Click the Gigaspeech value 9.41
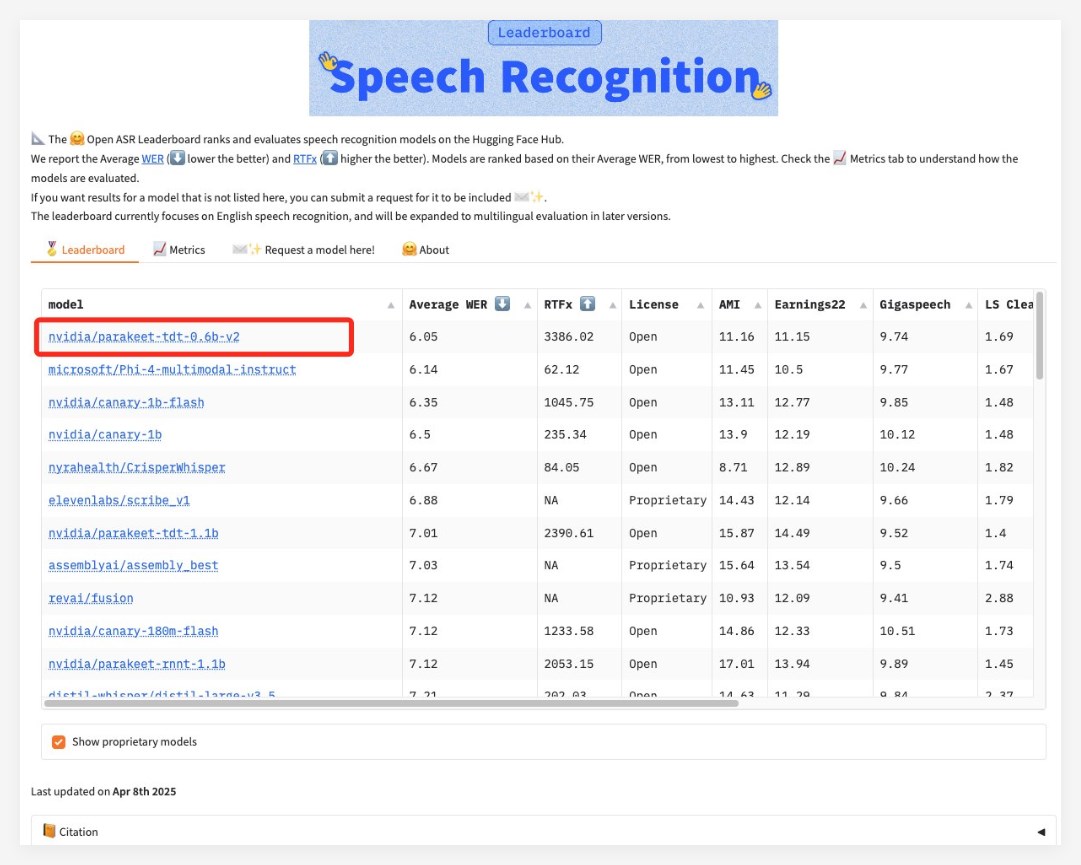The height and width of the screenshot is (865, 1081). pos(893,598)
